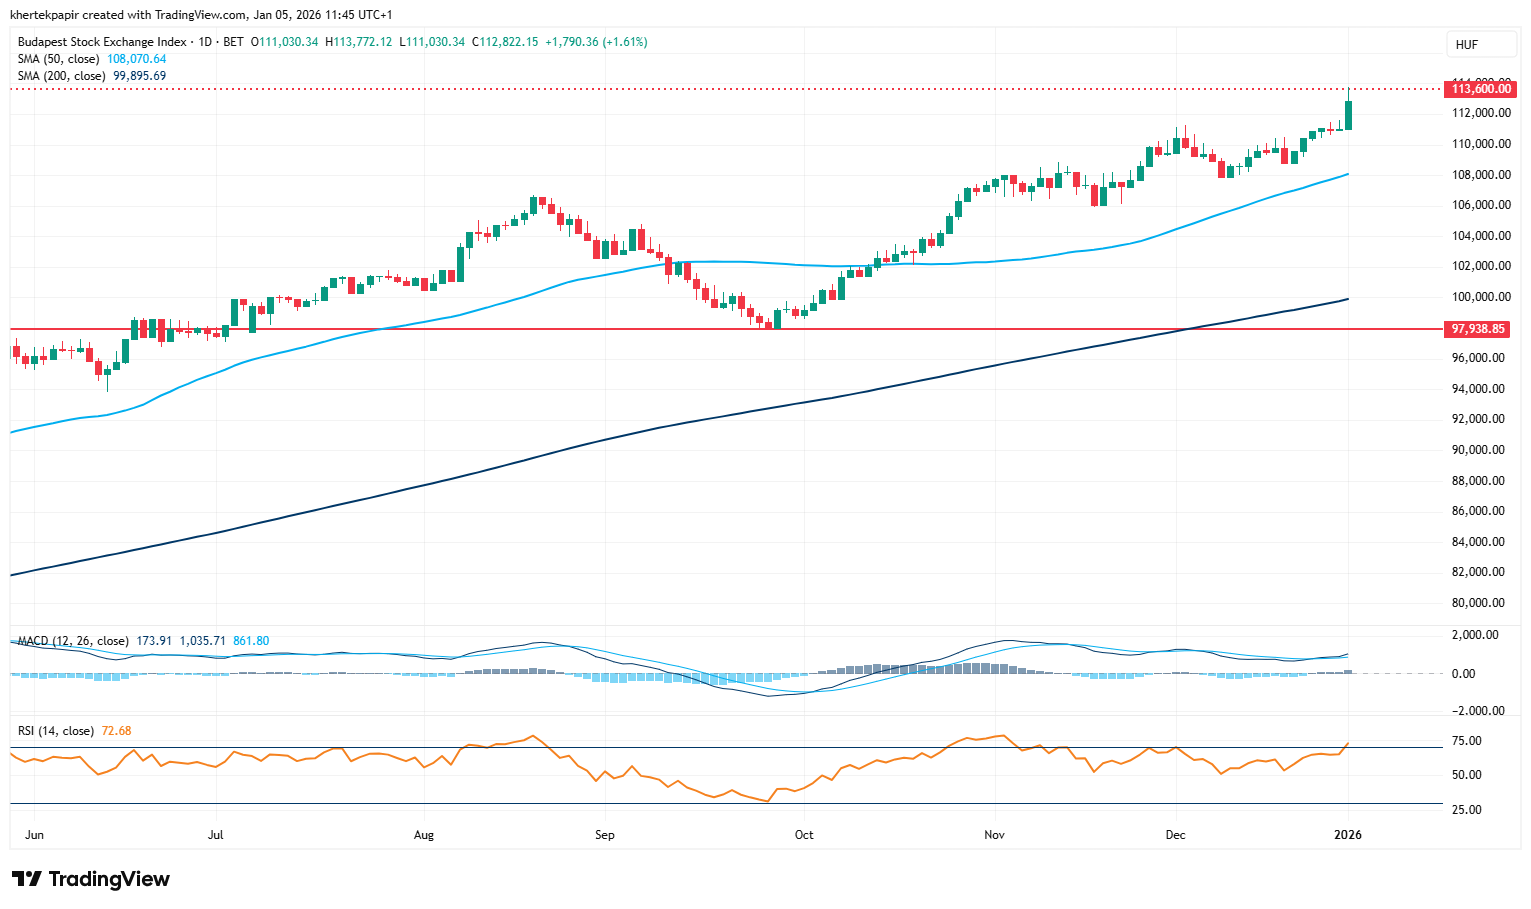The height and width of the screenshot is (909, 1531).
Task: Click the 75.00 level on RSI scale
Action: click(1466, 741)
